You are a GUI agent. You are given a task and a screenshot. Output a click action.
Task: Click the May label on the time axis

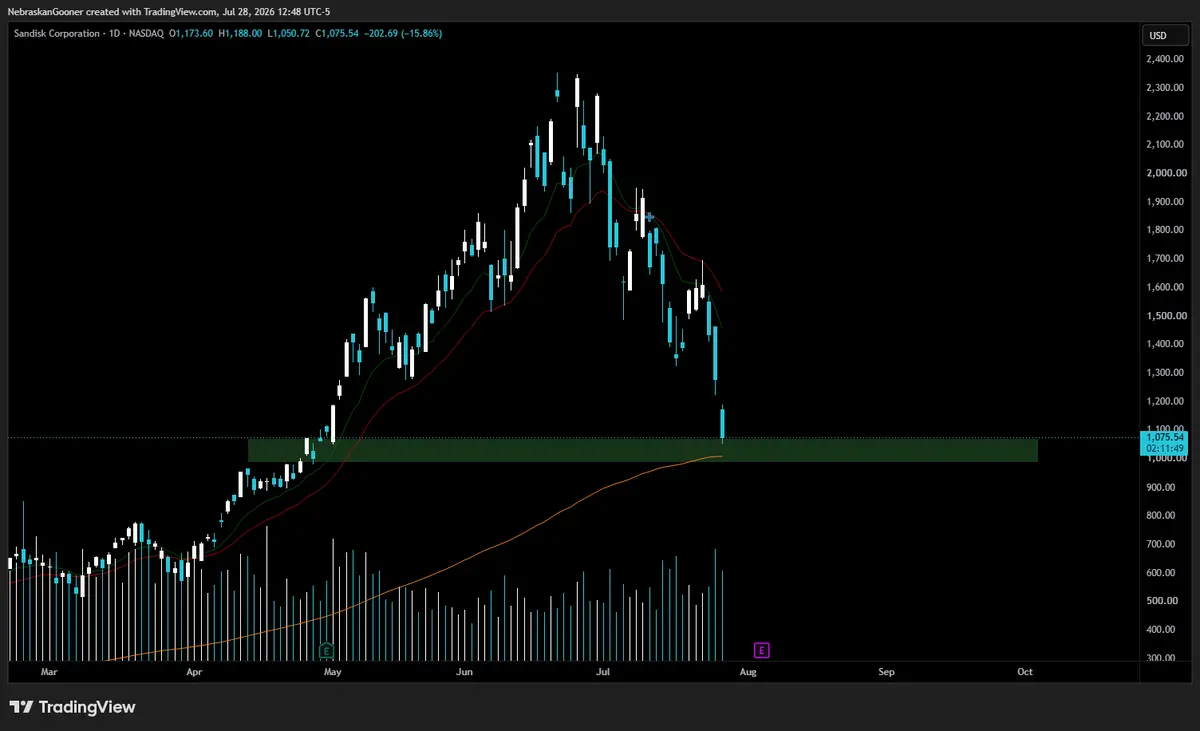[x=334, y=673]
